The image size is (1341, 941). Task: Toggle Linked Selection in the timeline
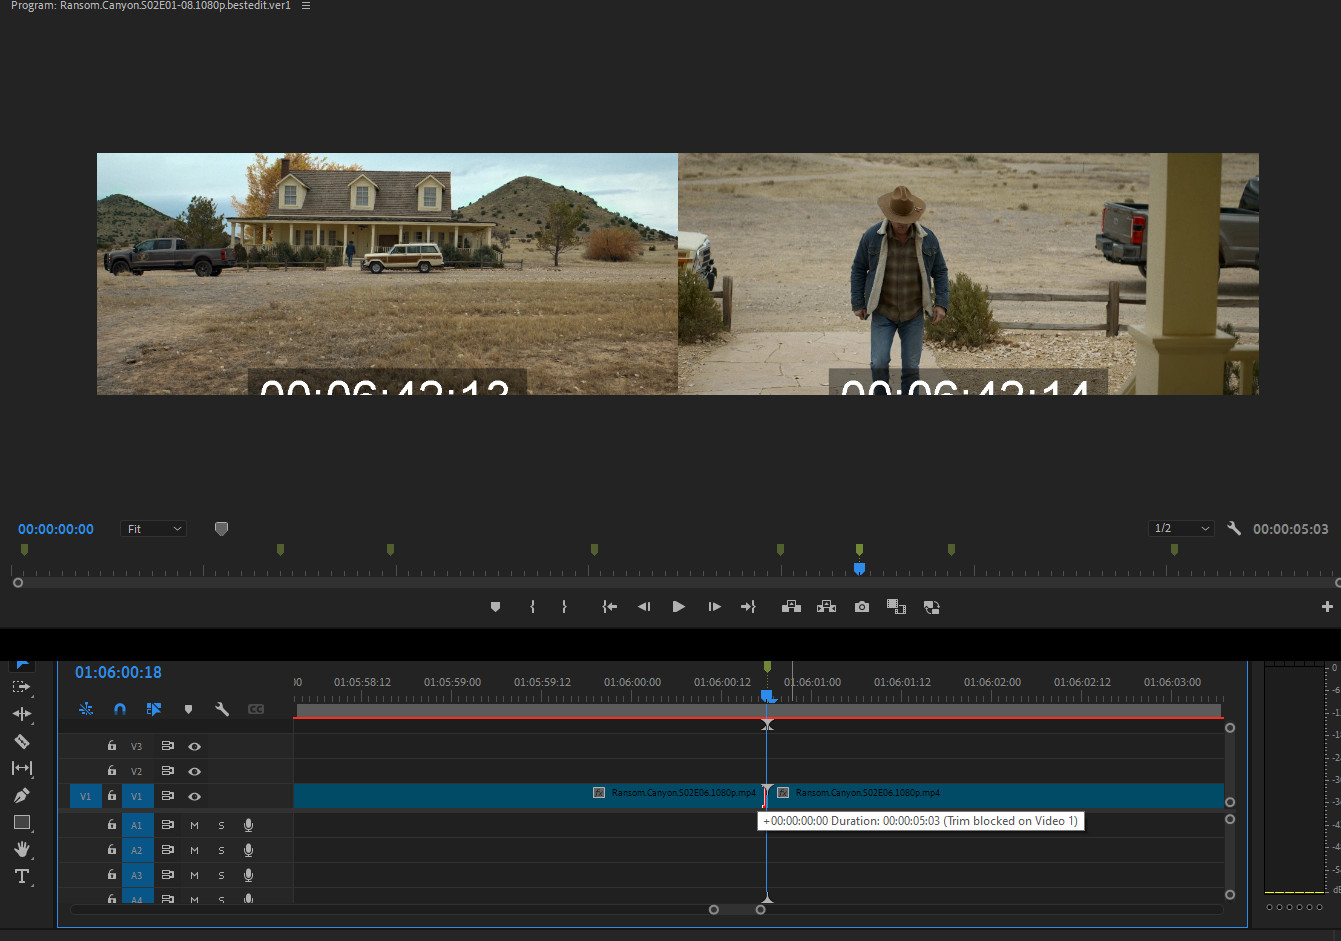154,709
